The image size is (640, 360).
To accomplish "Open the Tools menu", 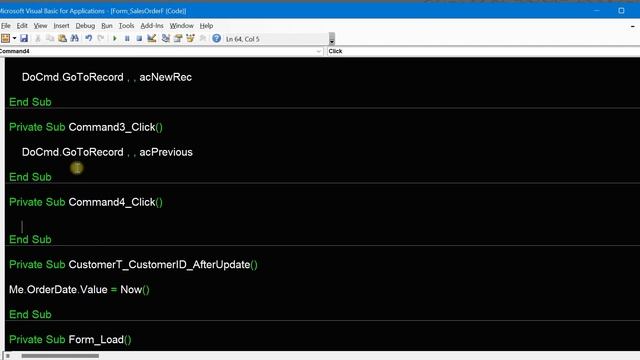I will point(126,25).
